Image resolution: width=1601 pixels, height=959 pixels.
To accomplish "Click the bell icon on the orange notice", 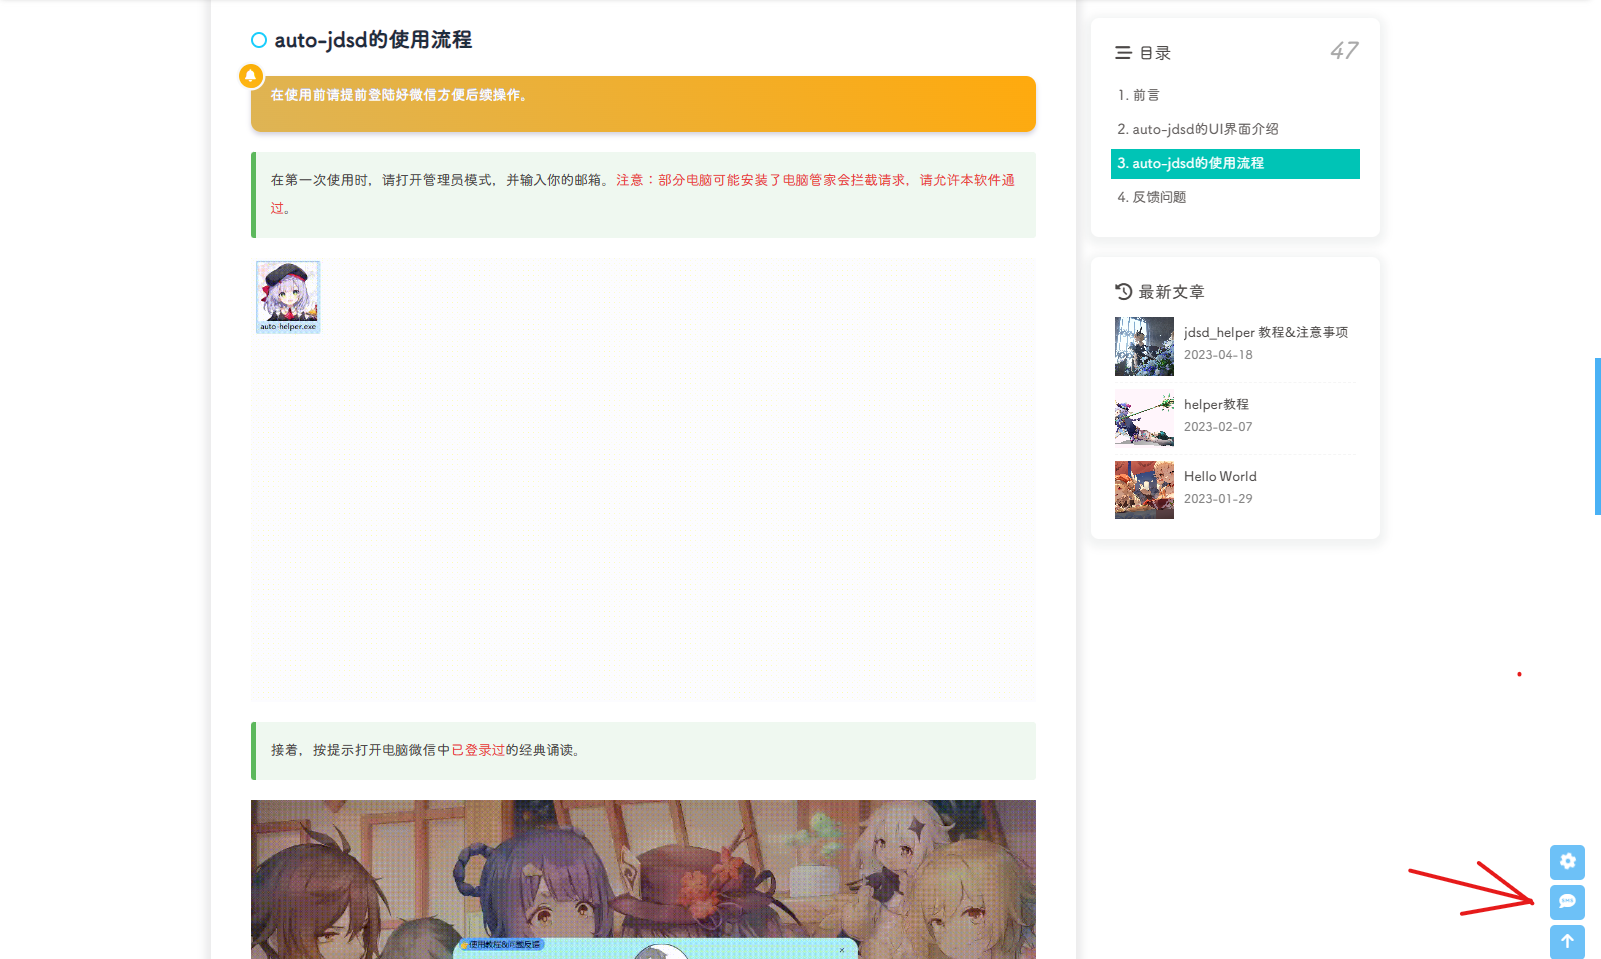I will pyautogui.click(x=251, y=76).
